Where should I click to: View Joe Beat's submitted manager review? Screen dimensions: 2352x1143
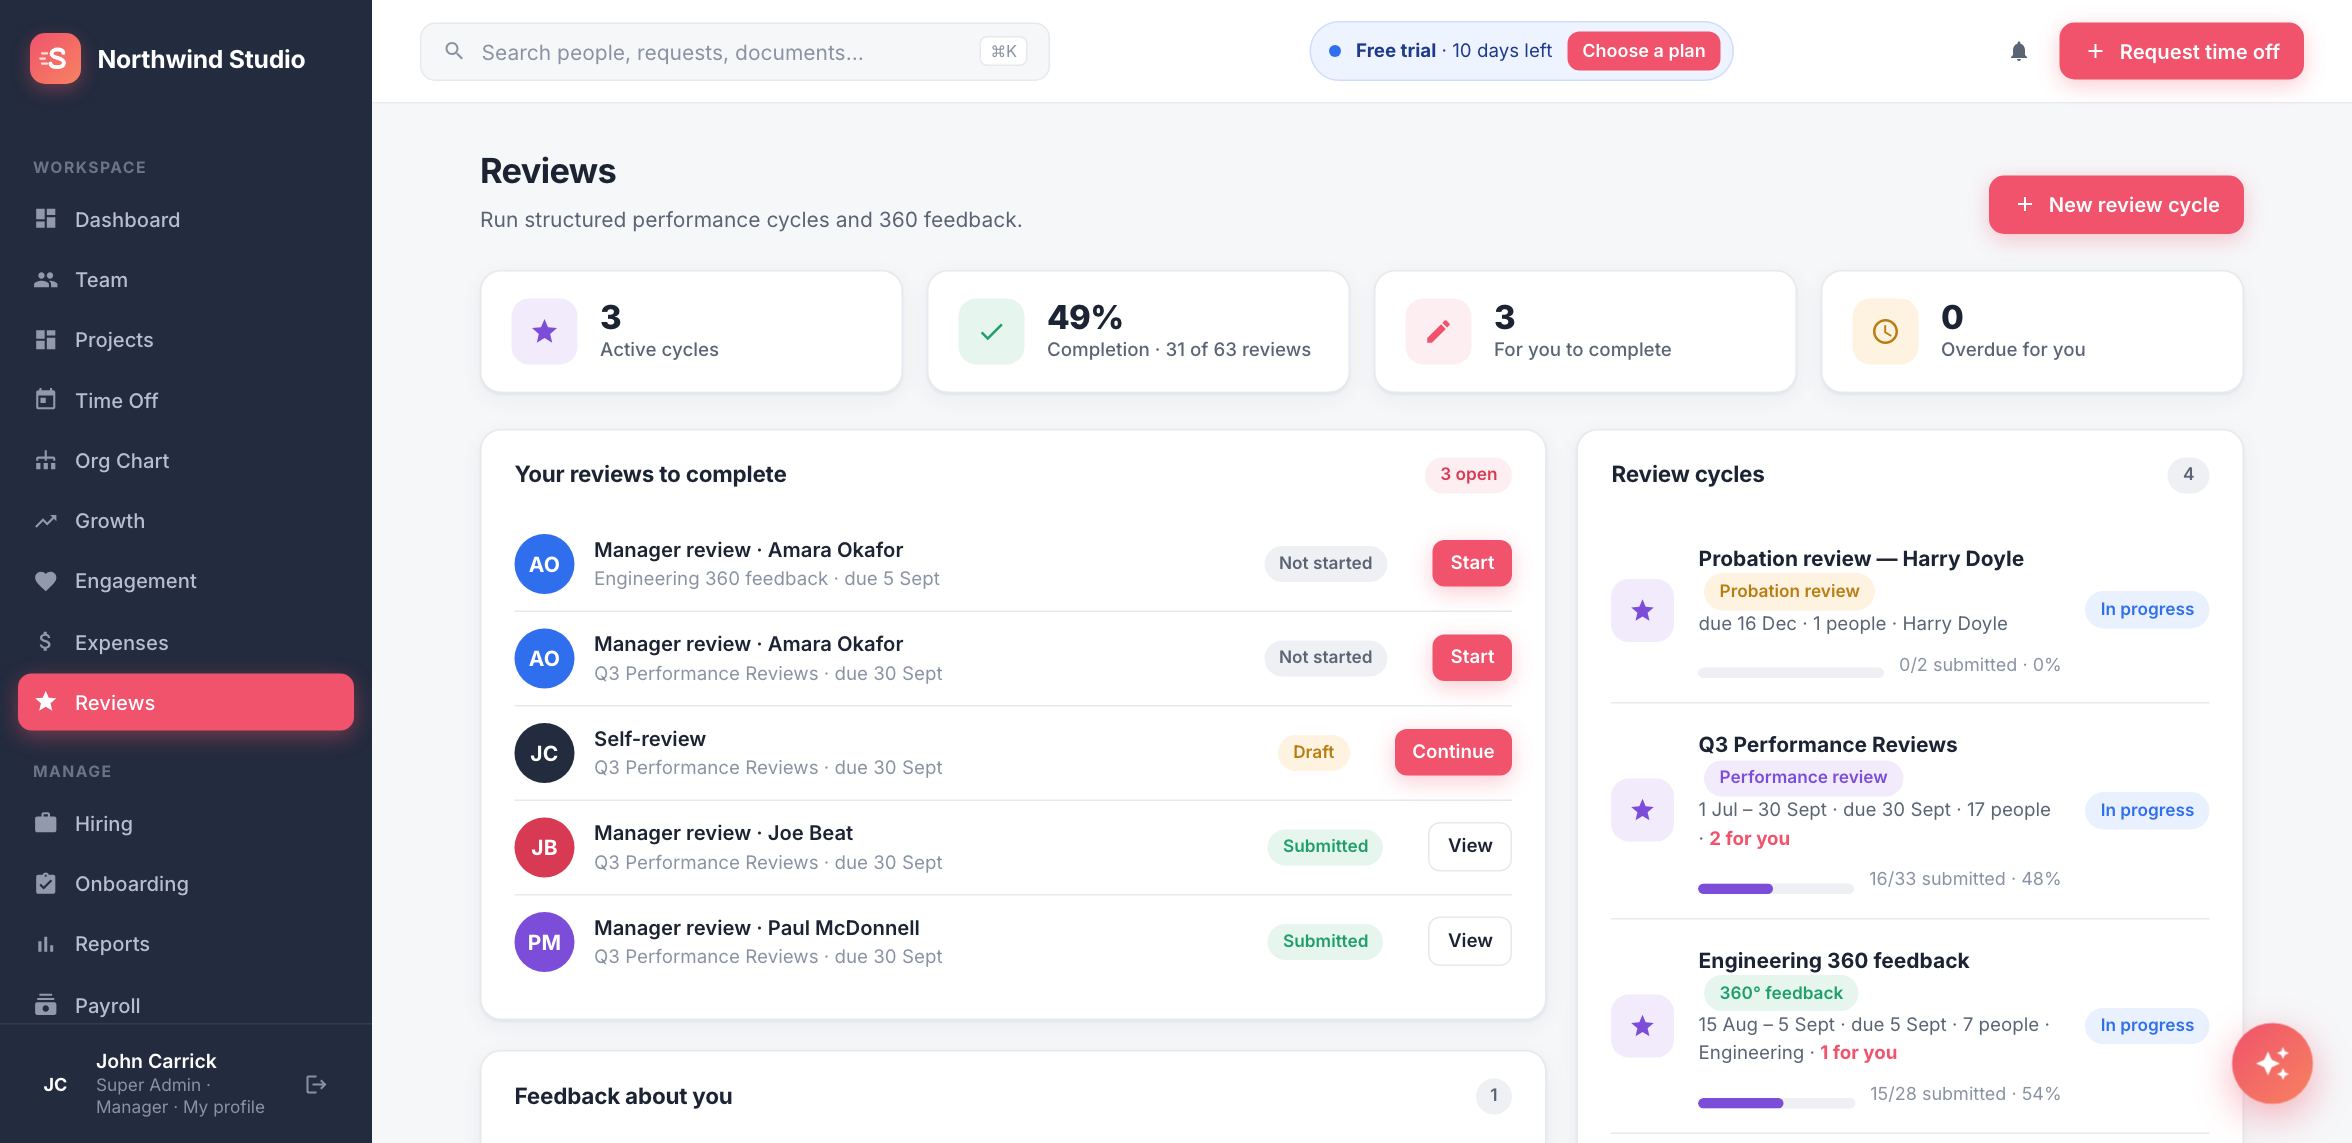(x=1469, y=846)
